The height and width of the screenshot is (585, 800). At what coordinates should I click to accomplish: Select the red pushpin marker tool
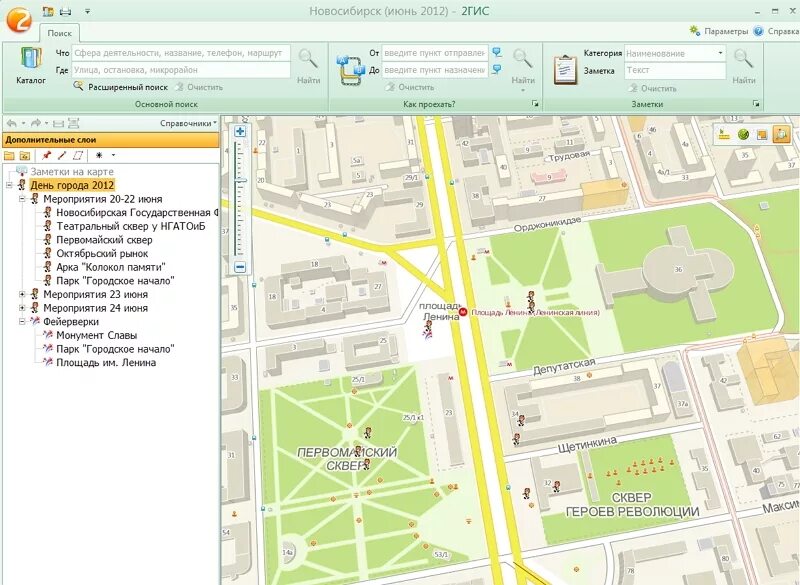point(46,155)
